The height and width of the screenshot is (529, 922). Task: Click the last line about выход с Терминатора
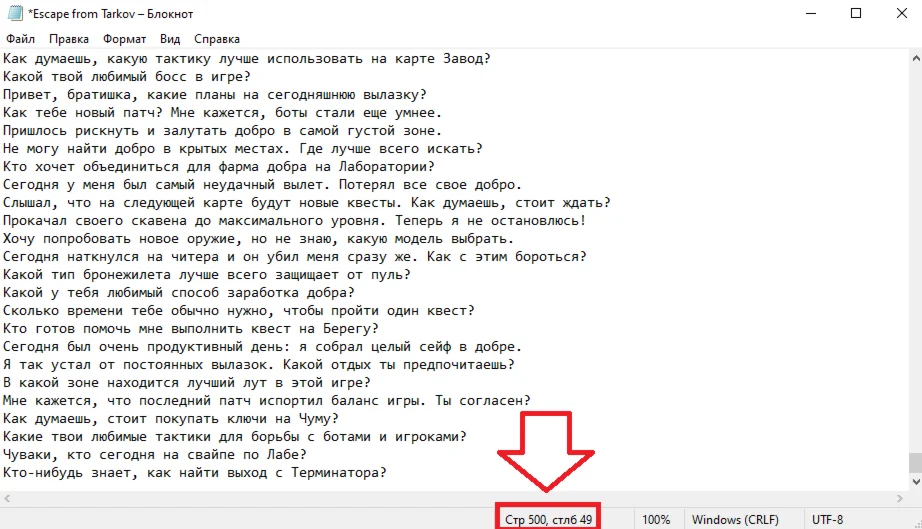click(x=195, y=473)
